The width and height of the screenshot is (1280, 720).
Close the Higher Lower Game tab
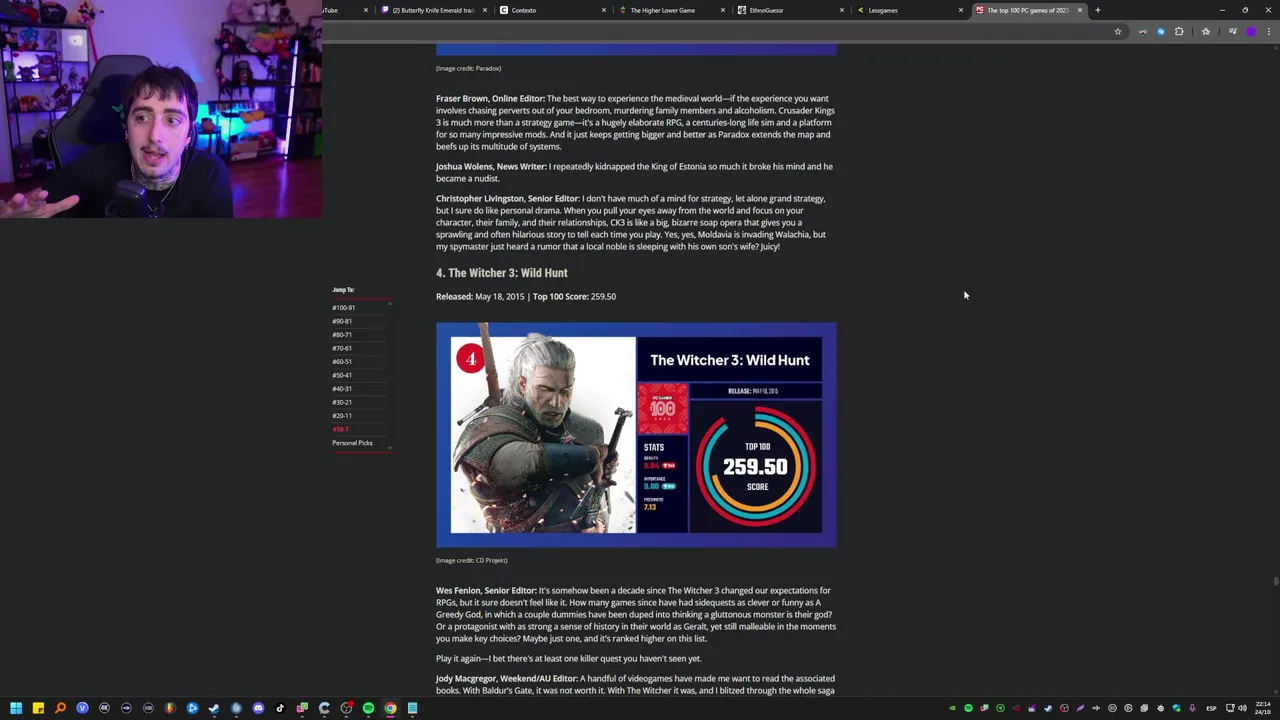tap(723, 10)
